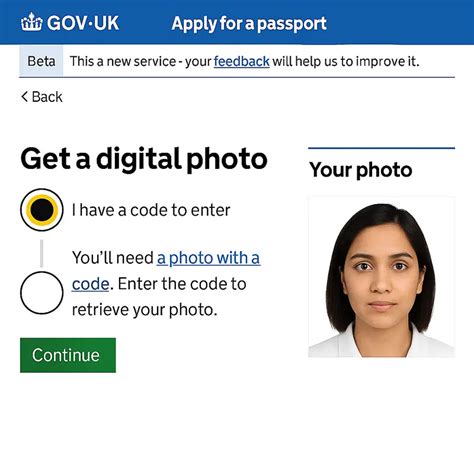Click the grey vertical line under the selected radio
The height and width of the screenshot is (474, 474).
pos(42,253)
